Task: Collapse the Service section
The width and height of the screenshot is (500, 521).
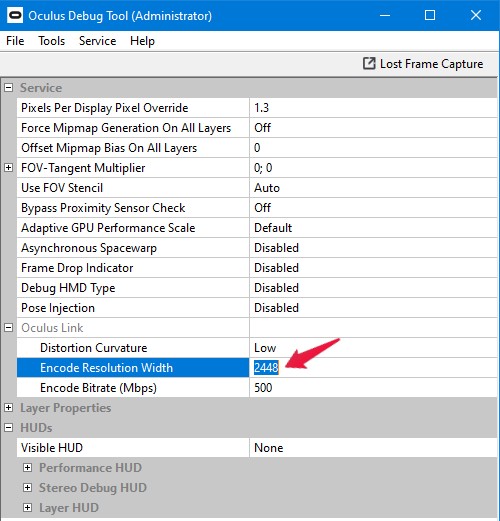Action: click(x=9, y=88)
